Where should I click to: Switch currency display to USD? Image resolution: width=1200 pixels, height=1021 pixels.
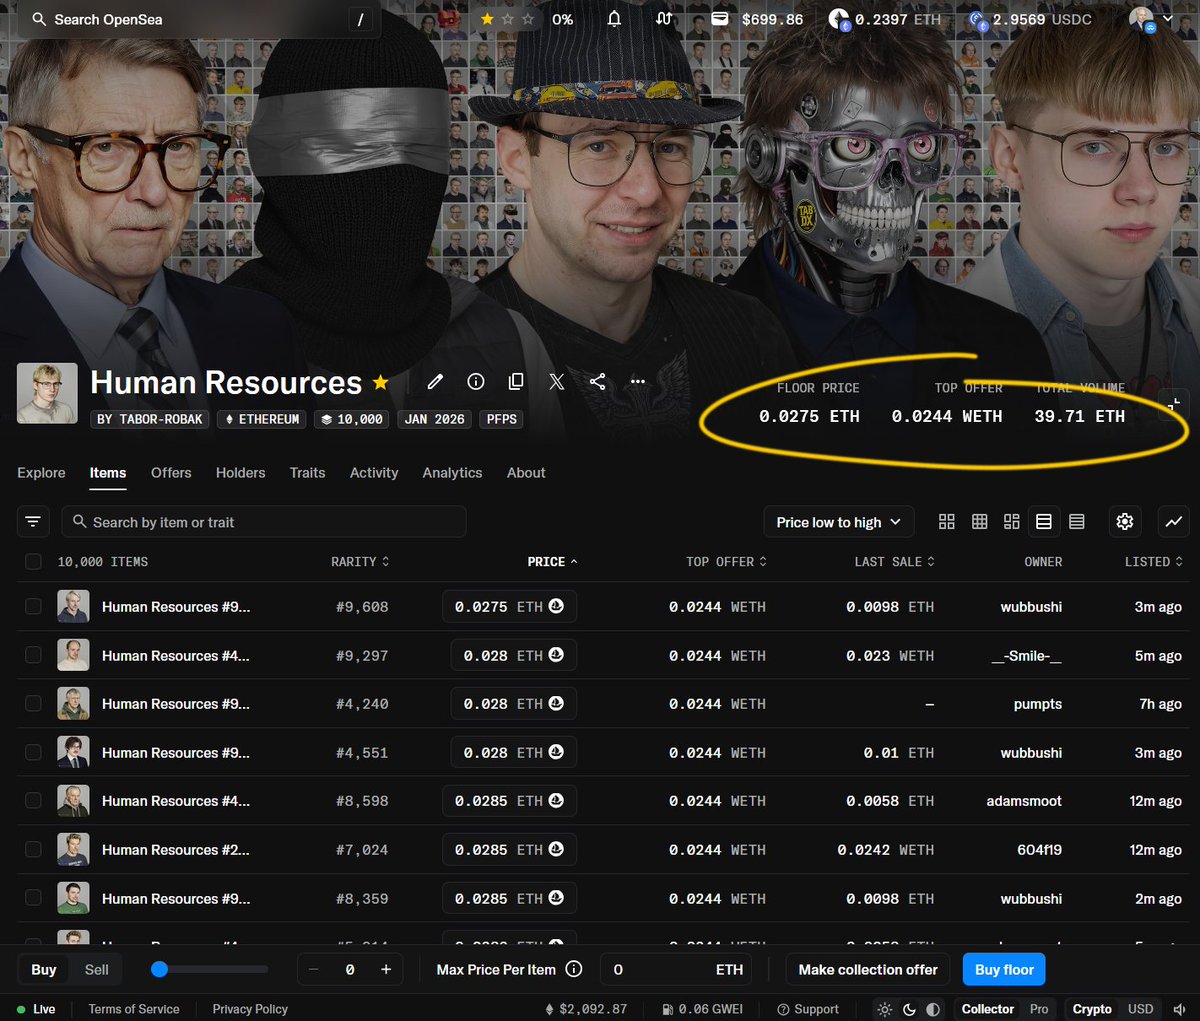coord(1141,1009)
